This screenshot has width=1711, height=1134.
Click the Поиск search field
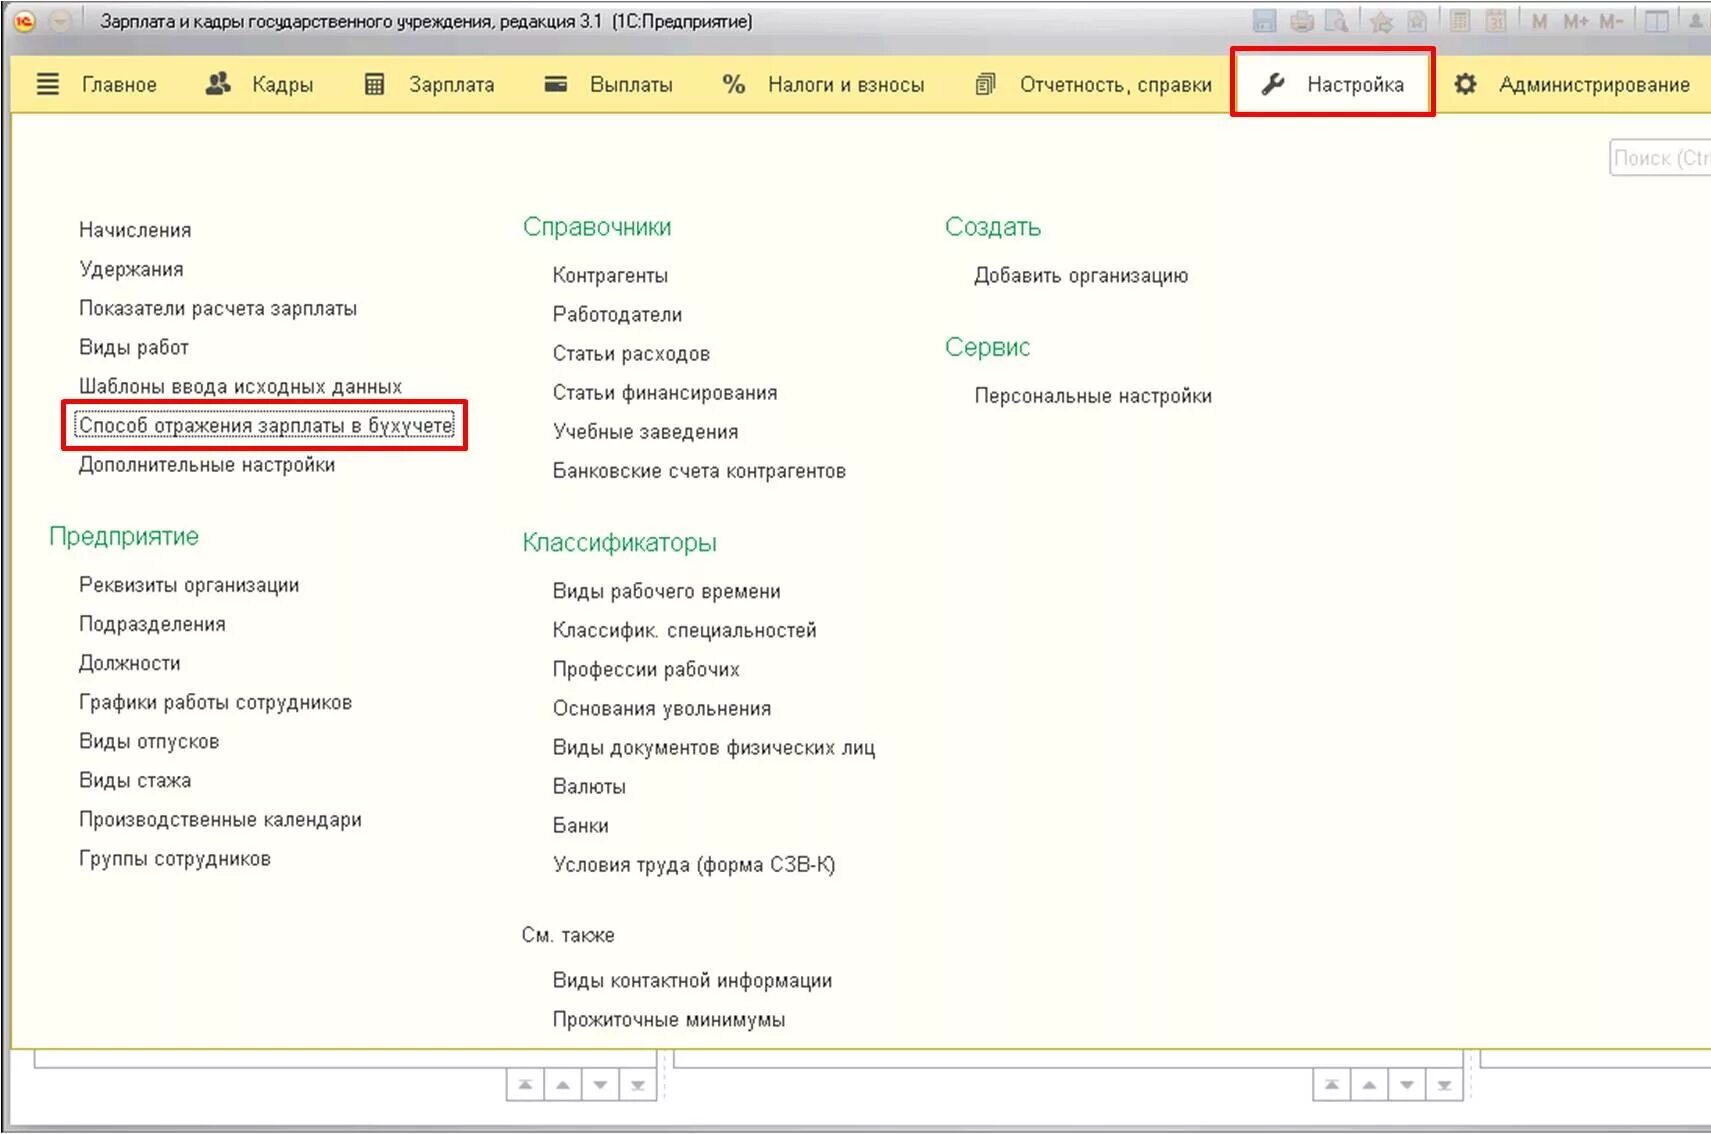tap(1660, 158)
